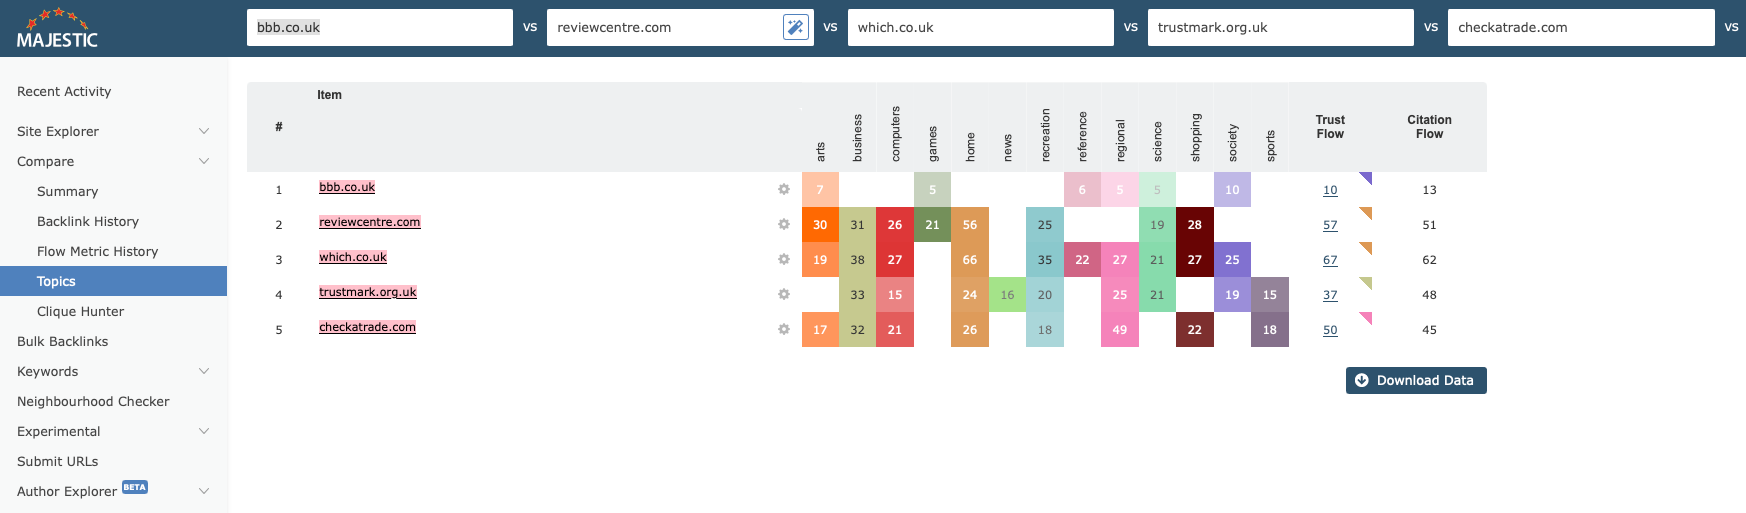Click which.co.uk society cell showing 25

[x=1232, y=260]
